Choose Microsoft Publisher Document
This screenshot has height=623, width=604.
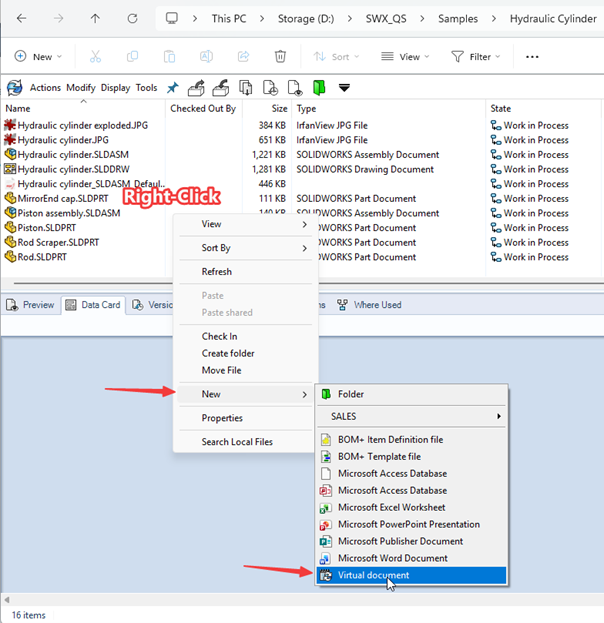(x=412, y=541)
